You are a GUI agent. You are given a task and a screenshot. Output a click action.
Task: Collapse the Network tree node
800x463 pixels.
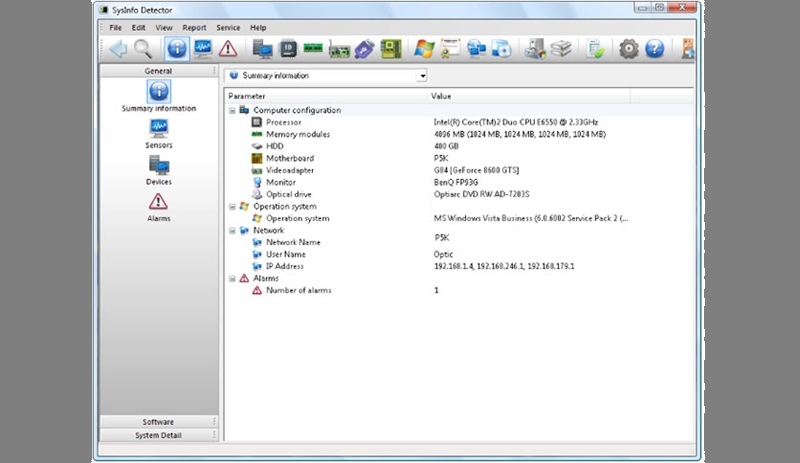tap(232, 230)
